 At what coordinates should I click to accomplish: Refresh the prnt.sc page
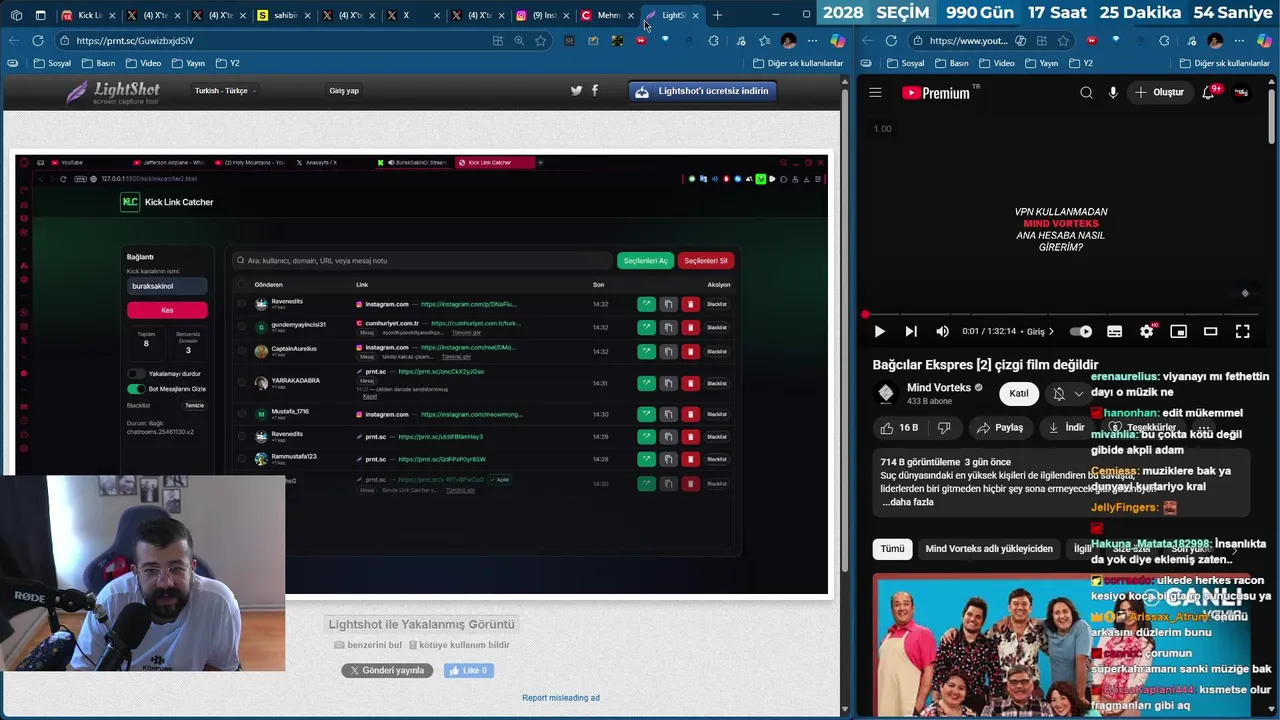pos(38,41)
